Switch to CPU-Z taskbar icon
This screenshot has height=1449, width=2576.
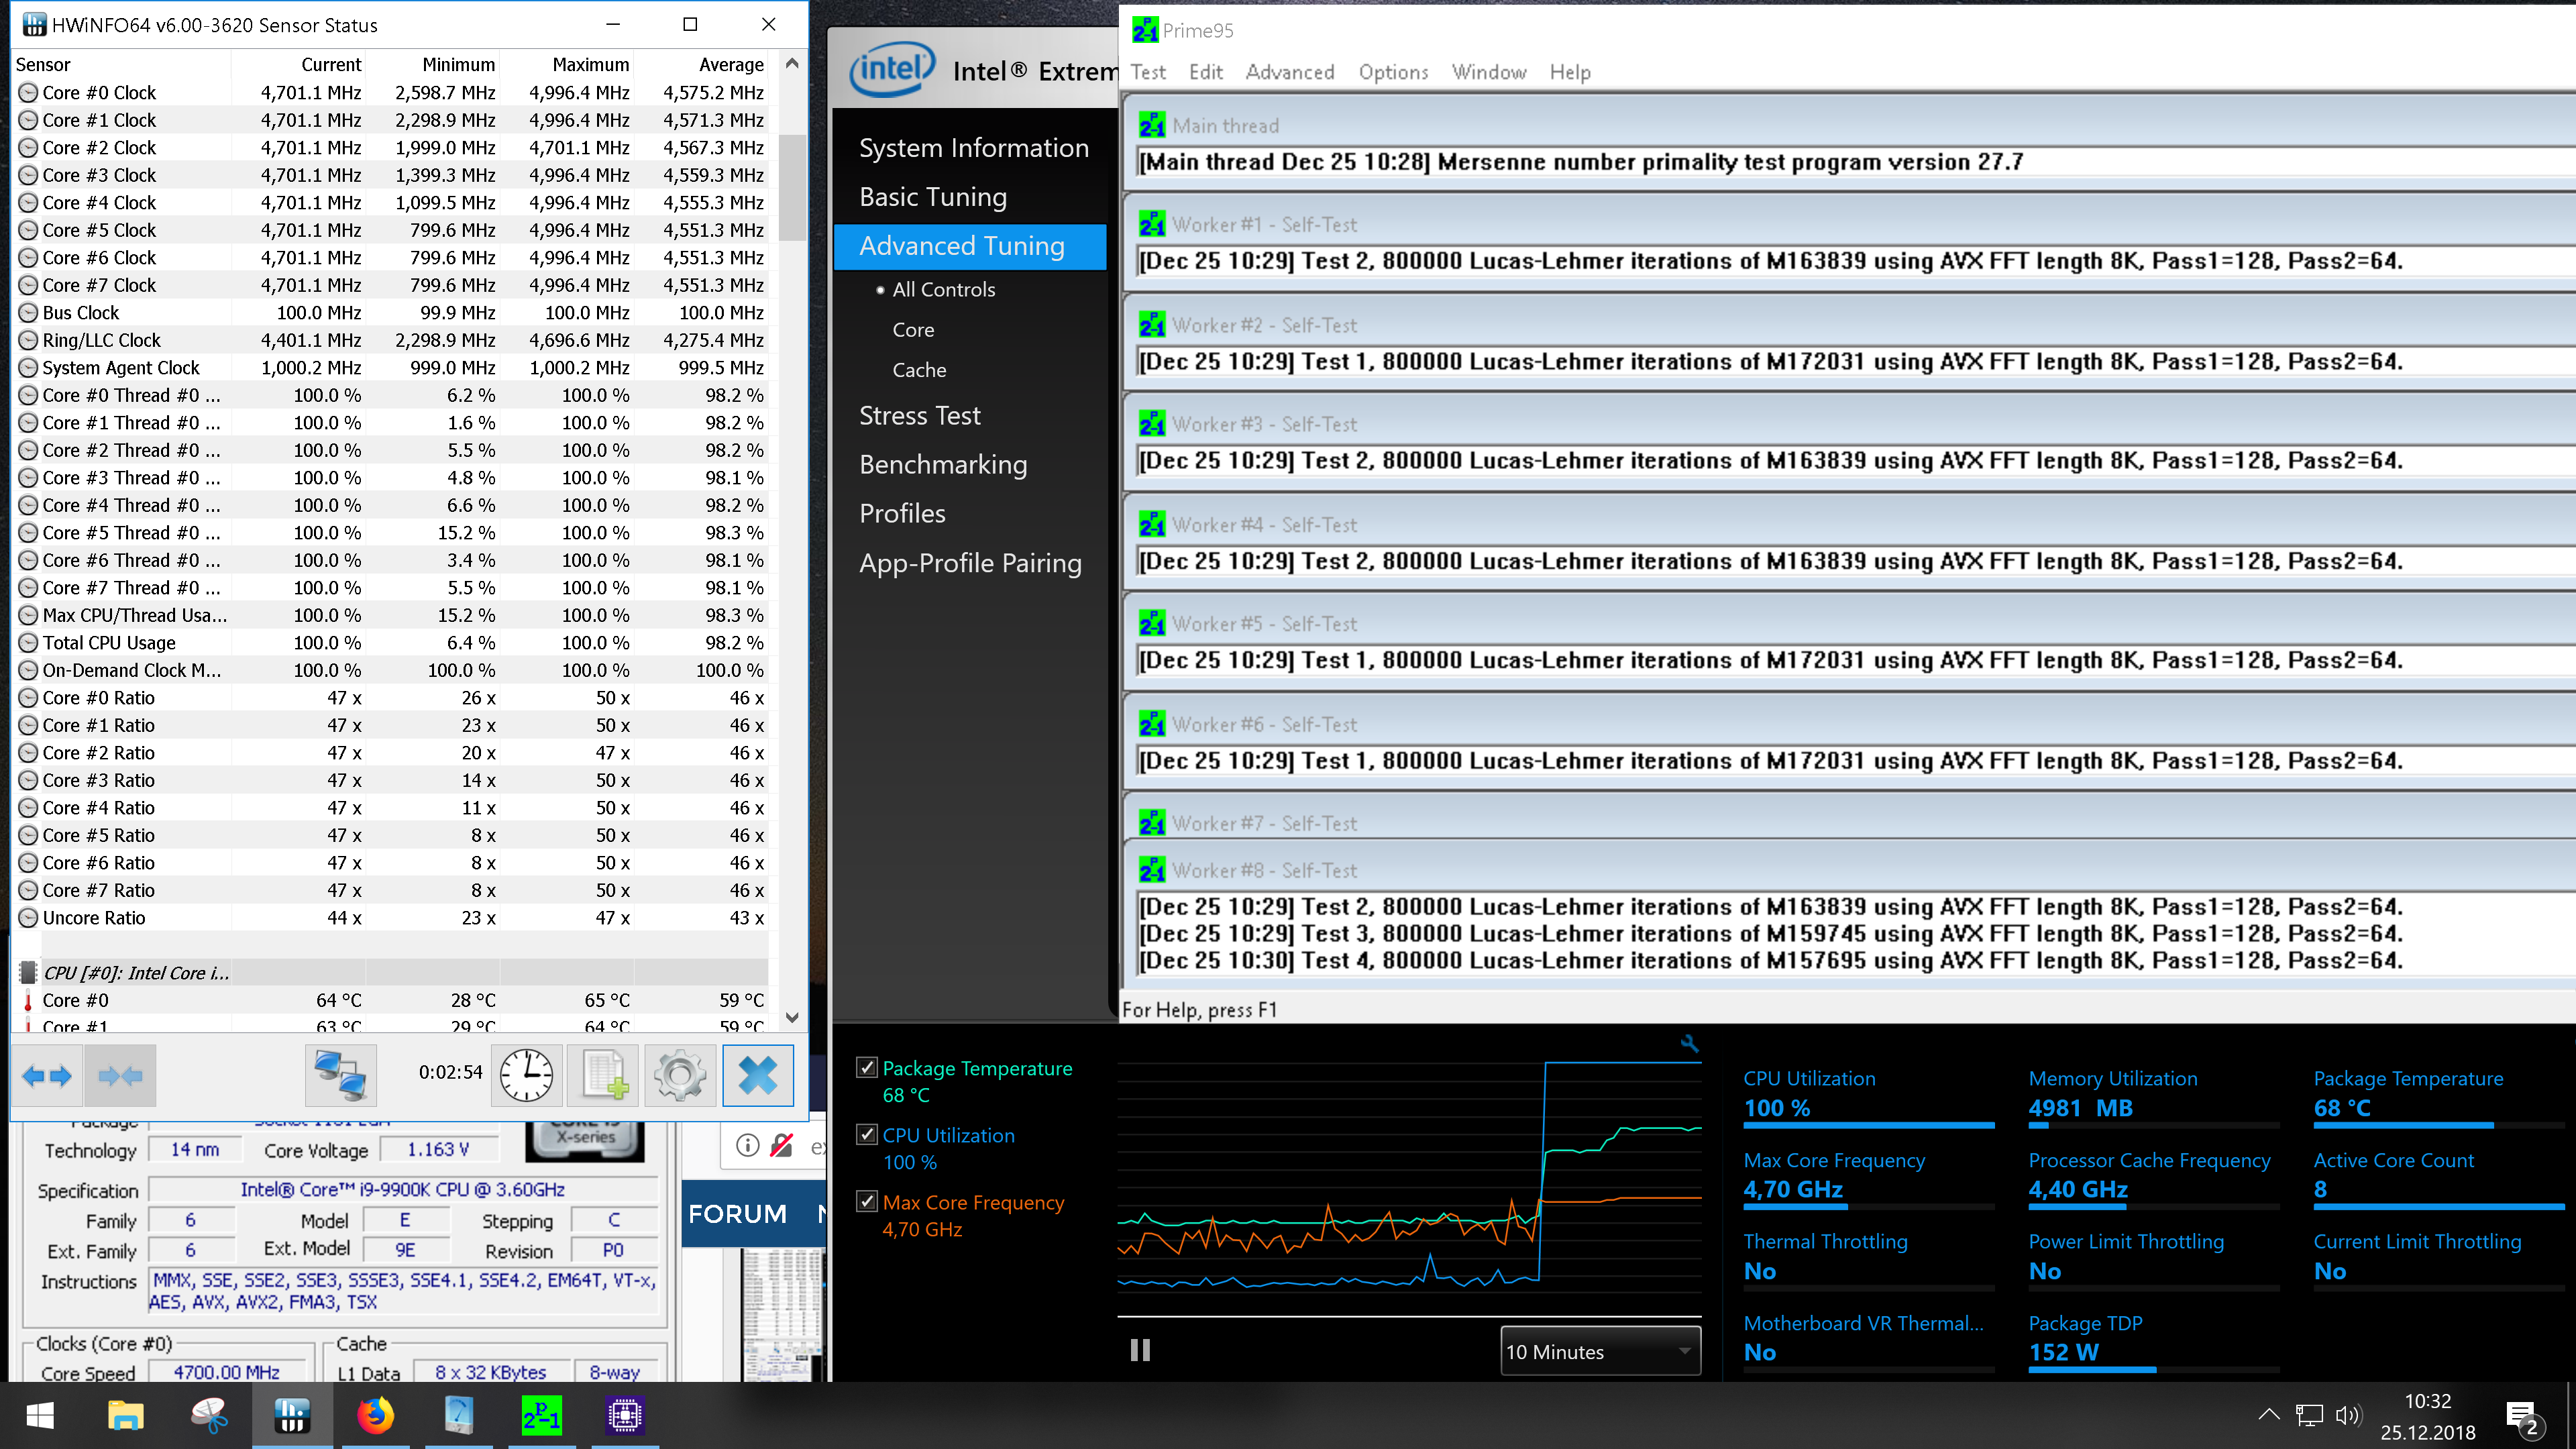coord(625,1415)
